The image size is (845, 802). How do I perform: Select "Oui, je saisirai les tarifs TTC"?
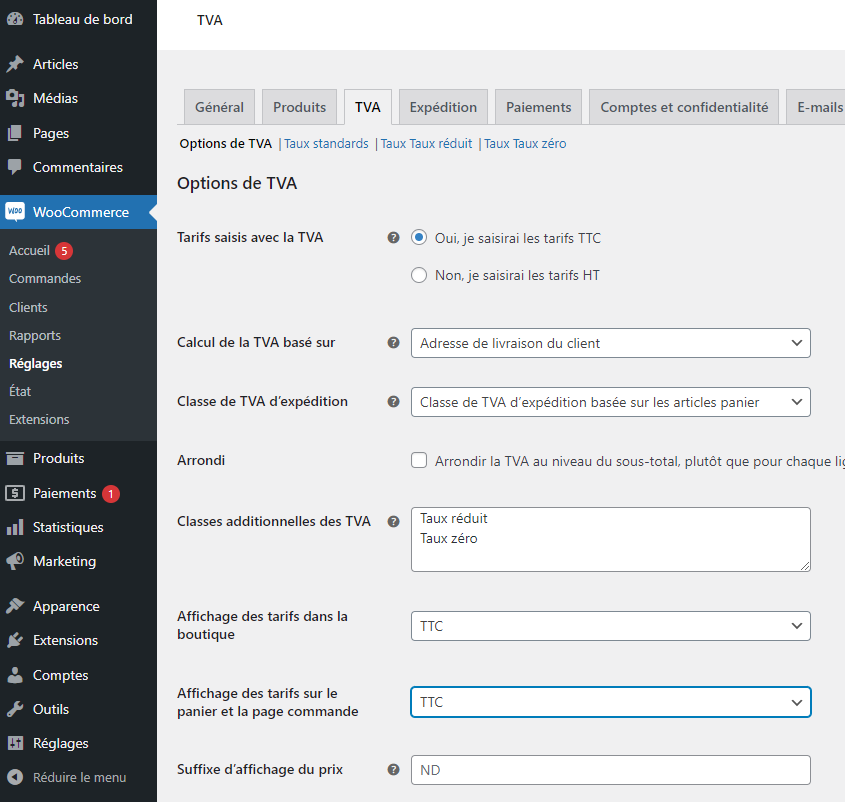419,238
